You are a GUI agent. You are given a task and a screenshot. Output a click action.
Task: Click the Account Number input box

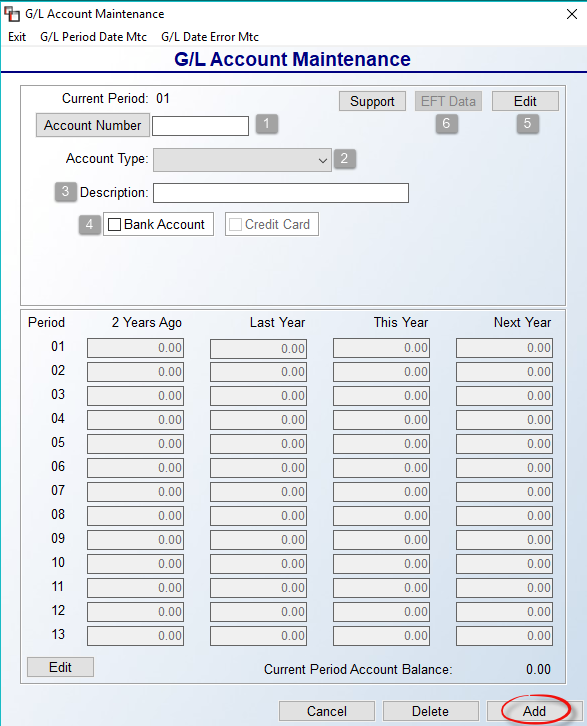click(x=200, y=126)
